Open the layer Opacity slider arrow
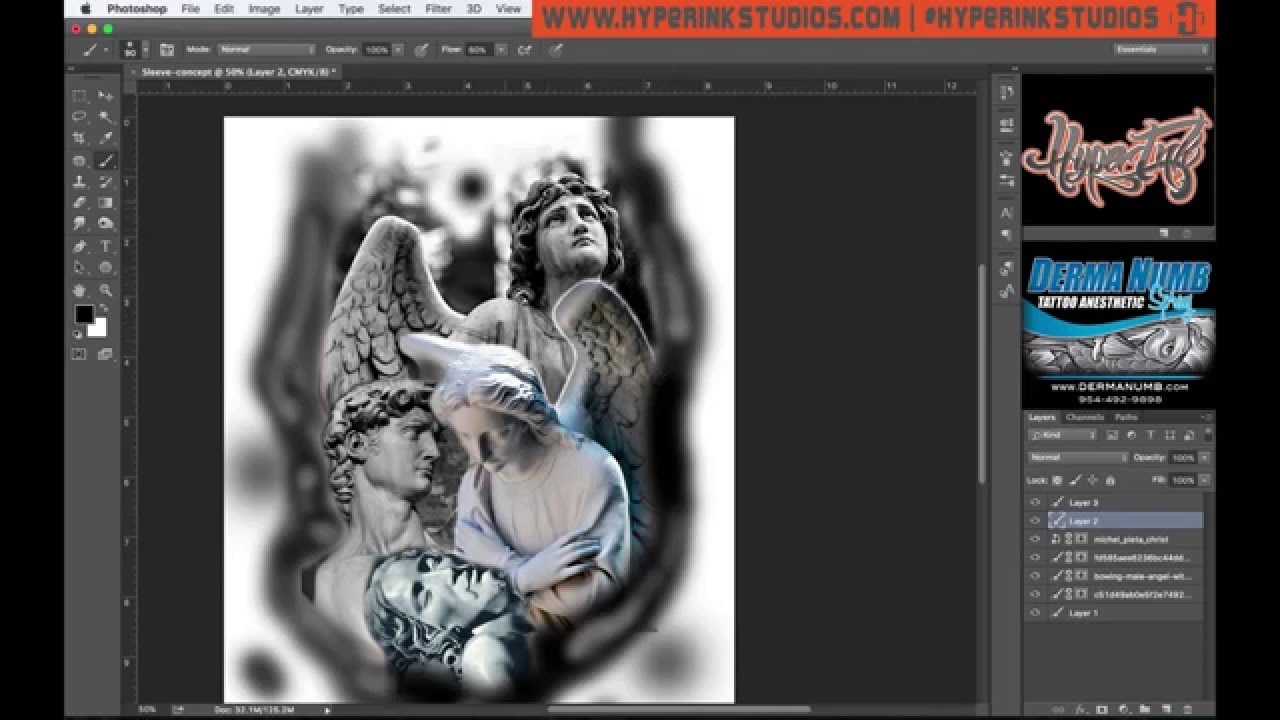 (1203, 457)
